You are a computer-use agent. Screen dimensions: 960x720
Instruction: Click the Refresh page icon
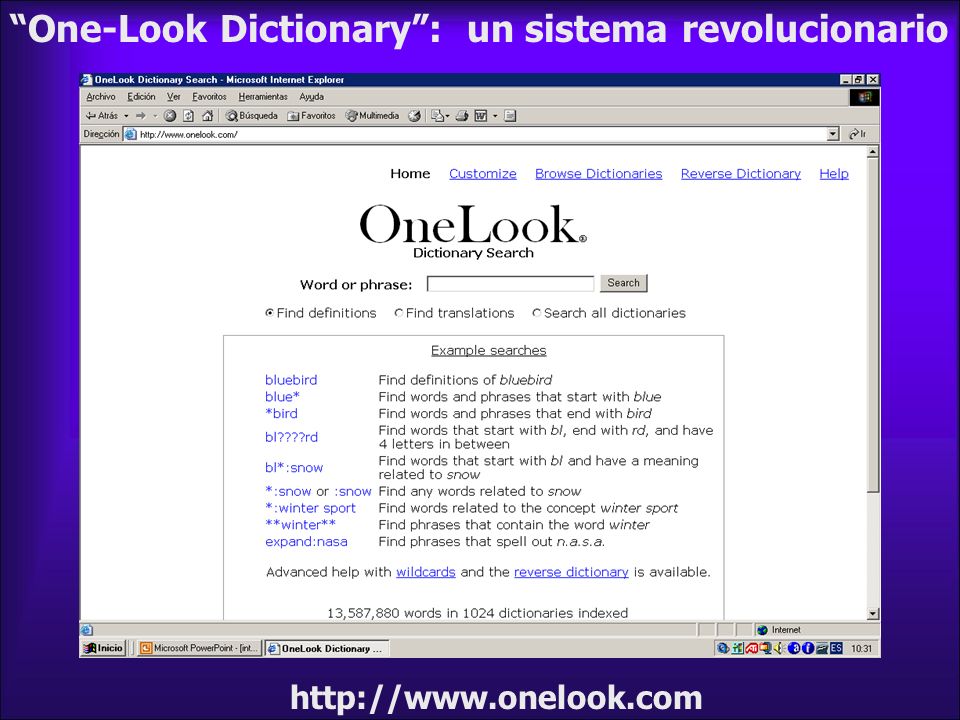point(189,116)
